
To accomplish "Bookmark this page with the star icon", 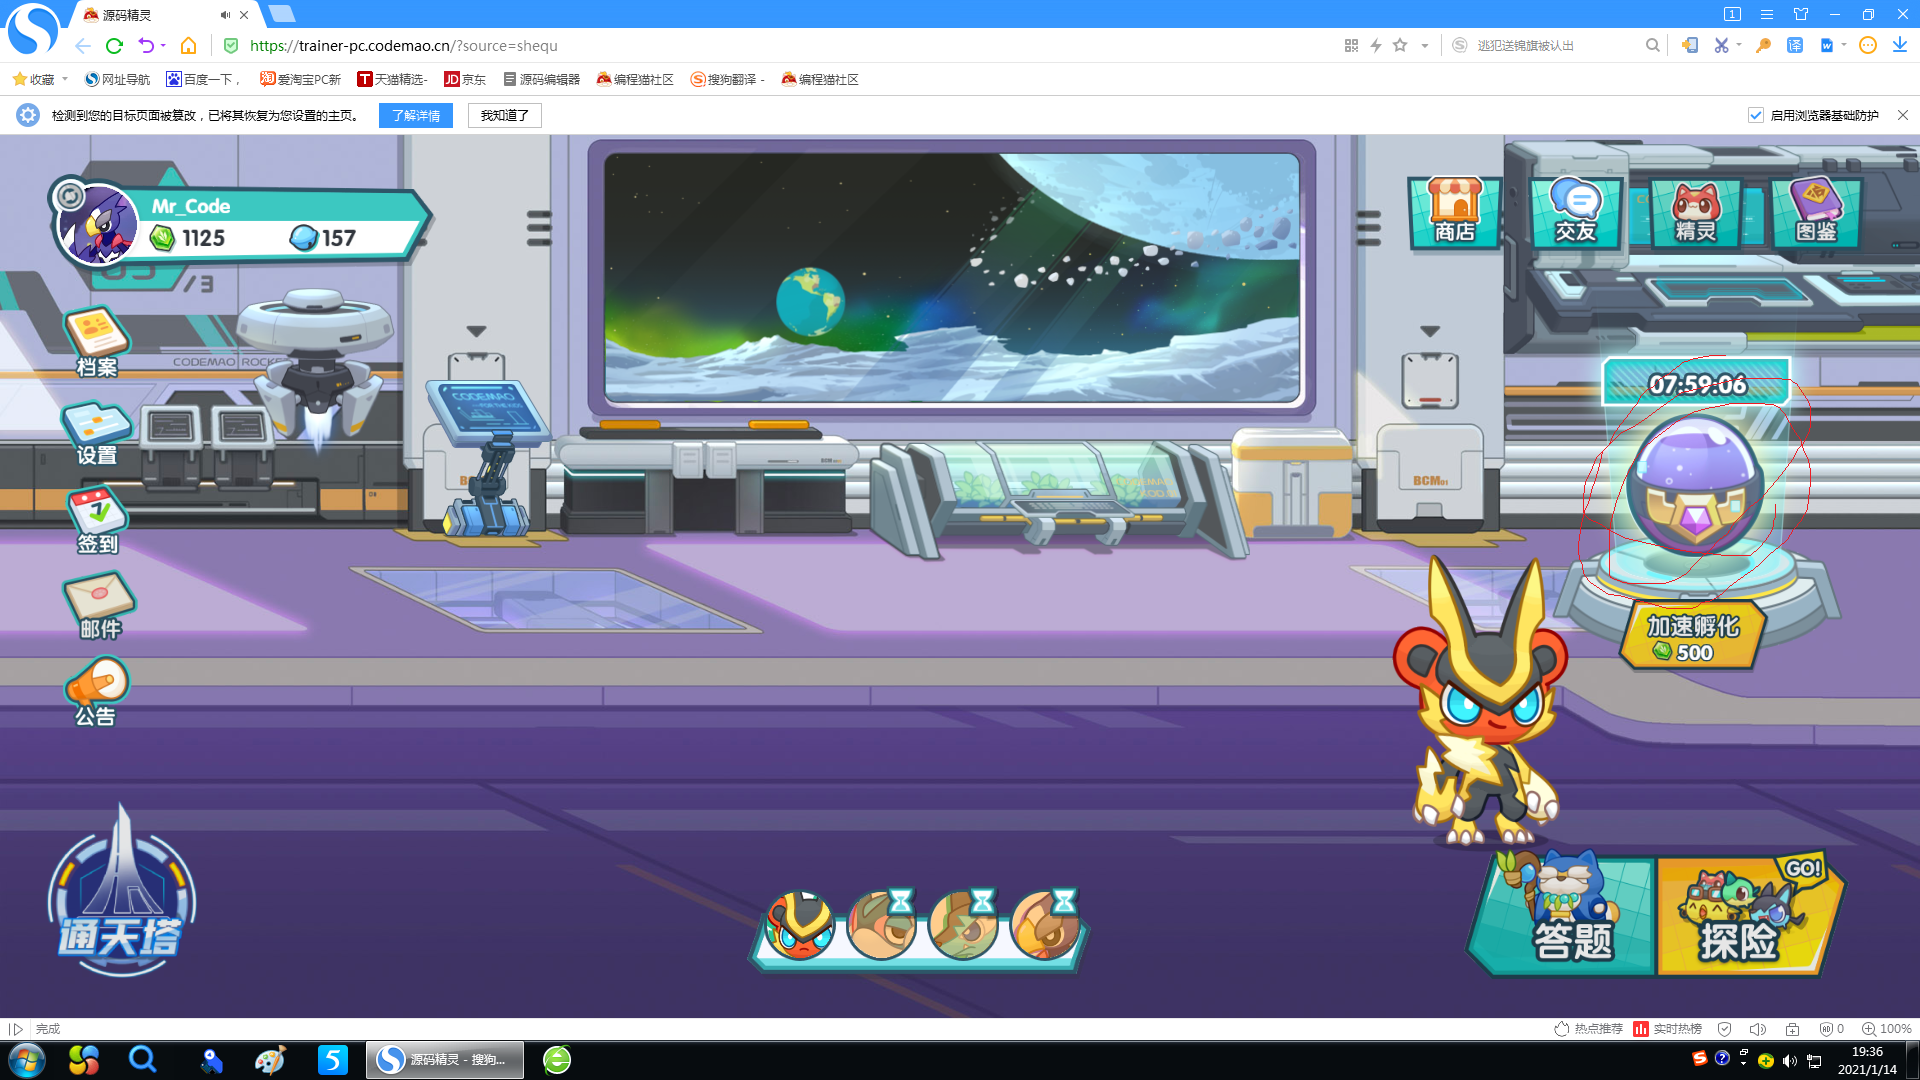I will (1400, 46).
